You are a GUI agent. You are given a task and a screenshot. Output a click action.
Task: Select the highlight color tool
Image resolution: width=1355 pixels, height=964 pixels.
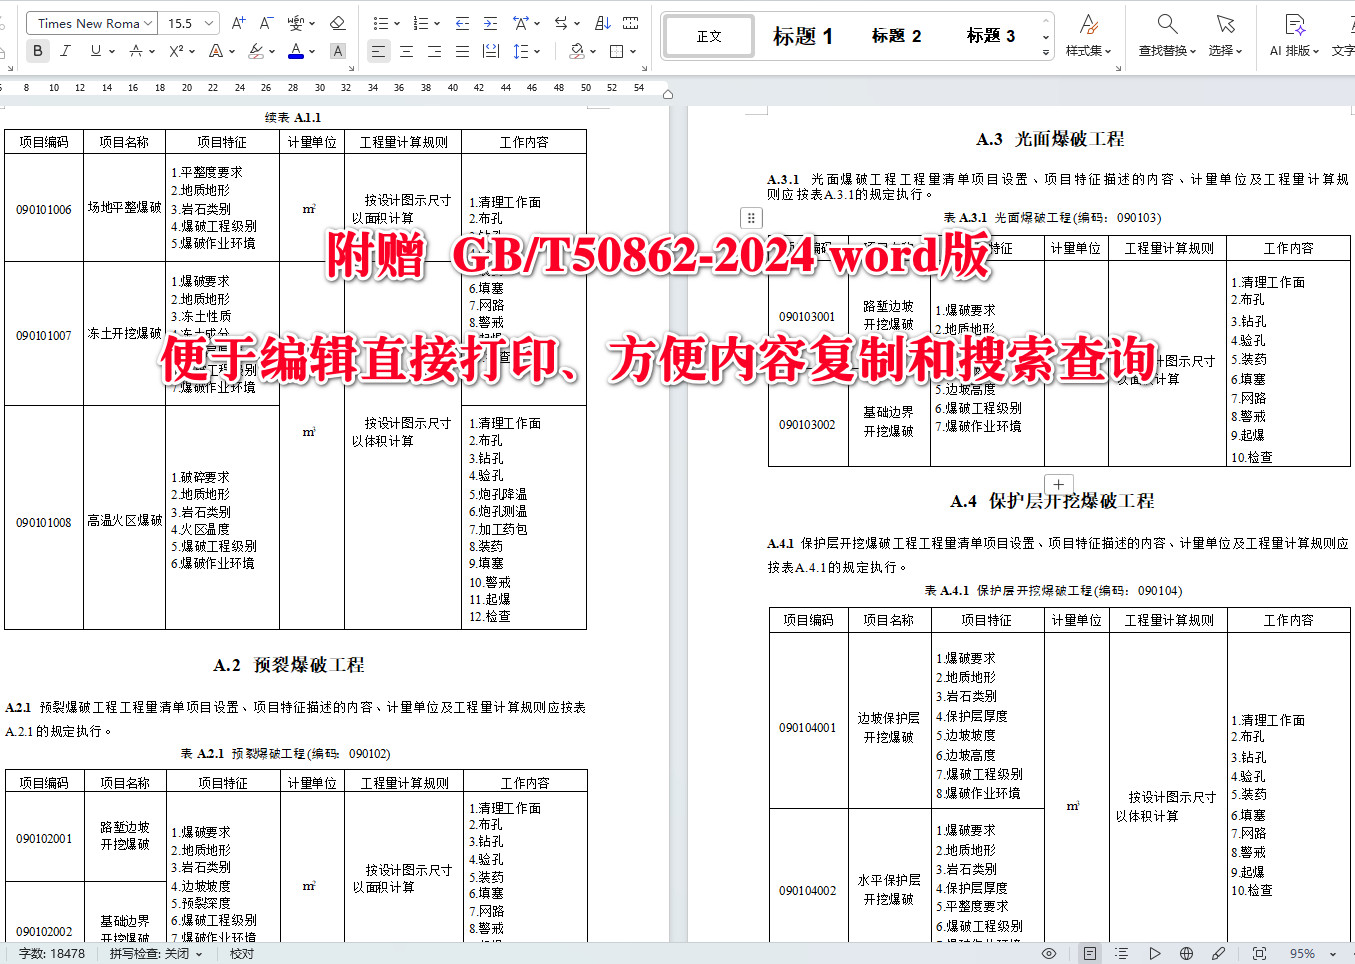coord(257,50)
